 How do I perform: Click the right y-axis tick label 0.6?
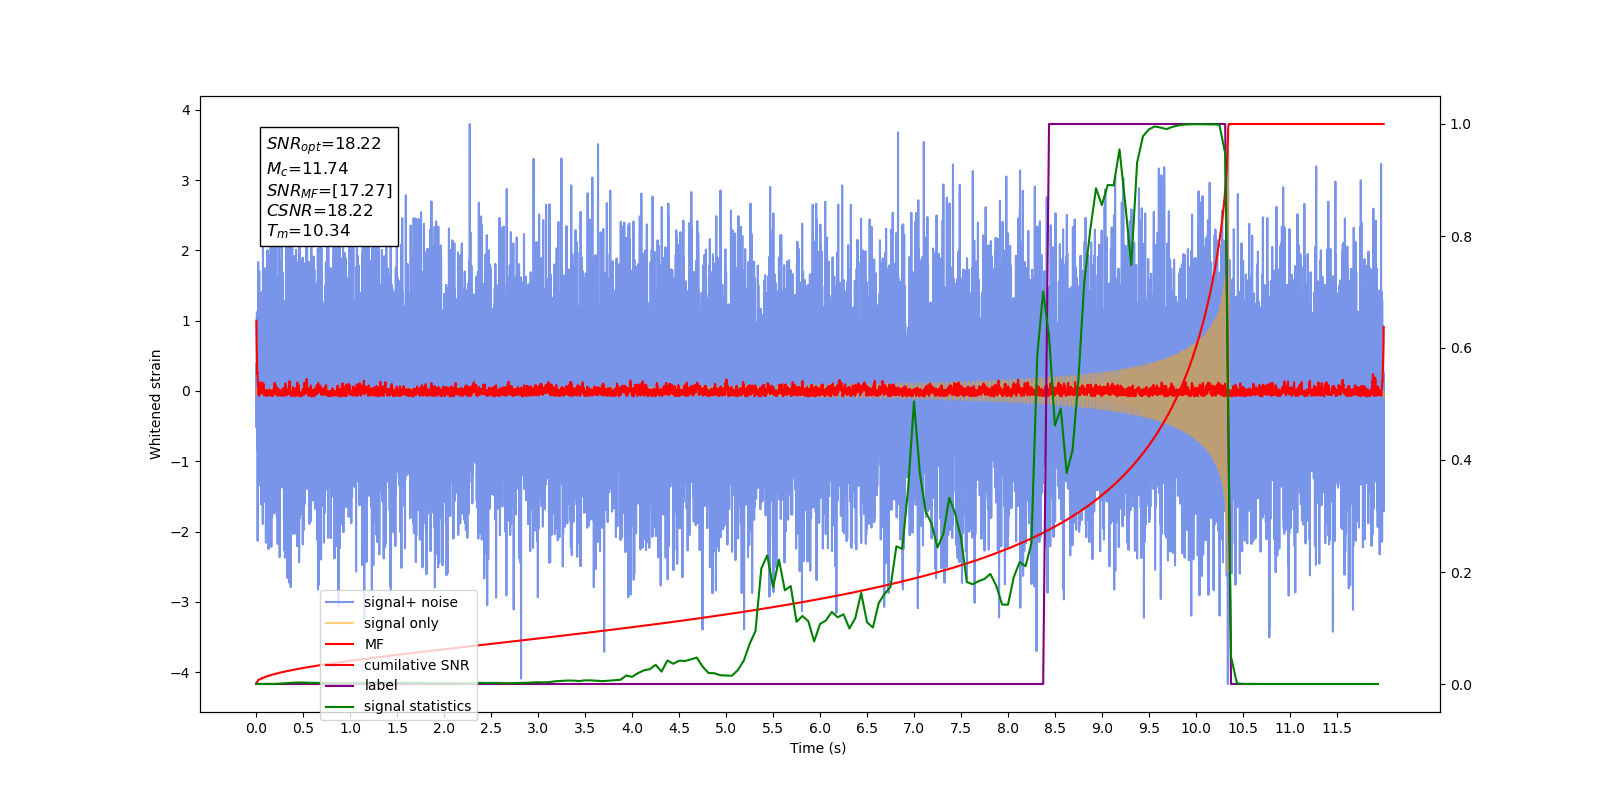pos(1461,348)
